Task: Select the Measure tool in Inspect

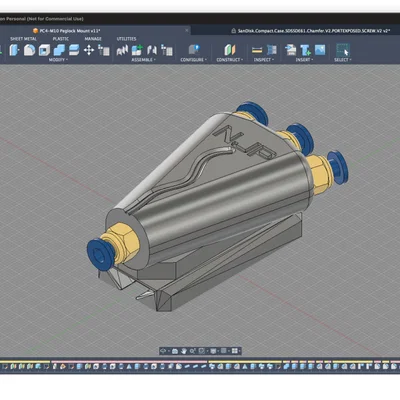Action: click(x=257, y=50)
